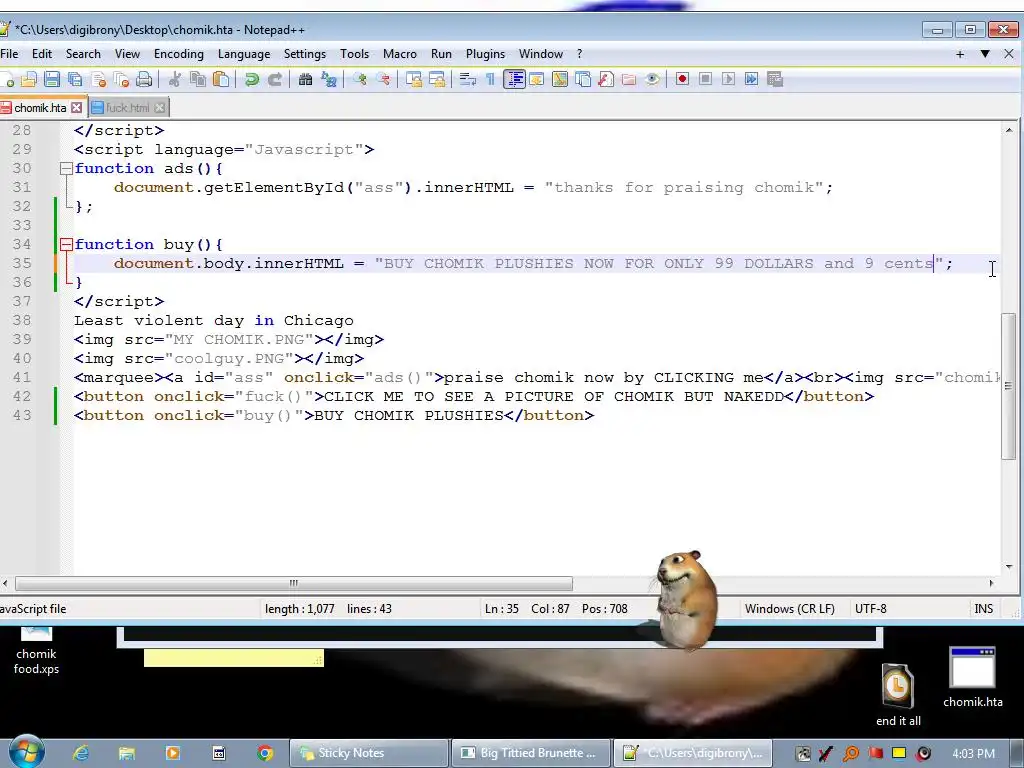Viewport: 1024px width, 768px height.
Task: Open the Search menu
Action: [x=83, y=54]
